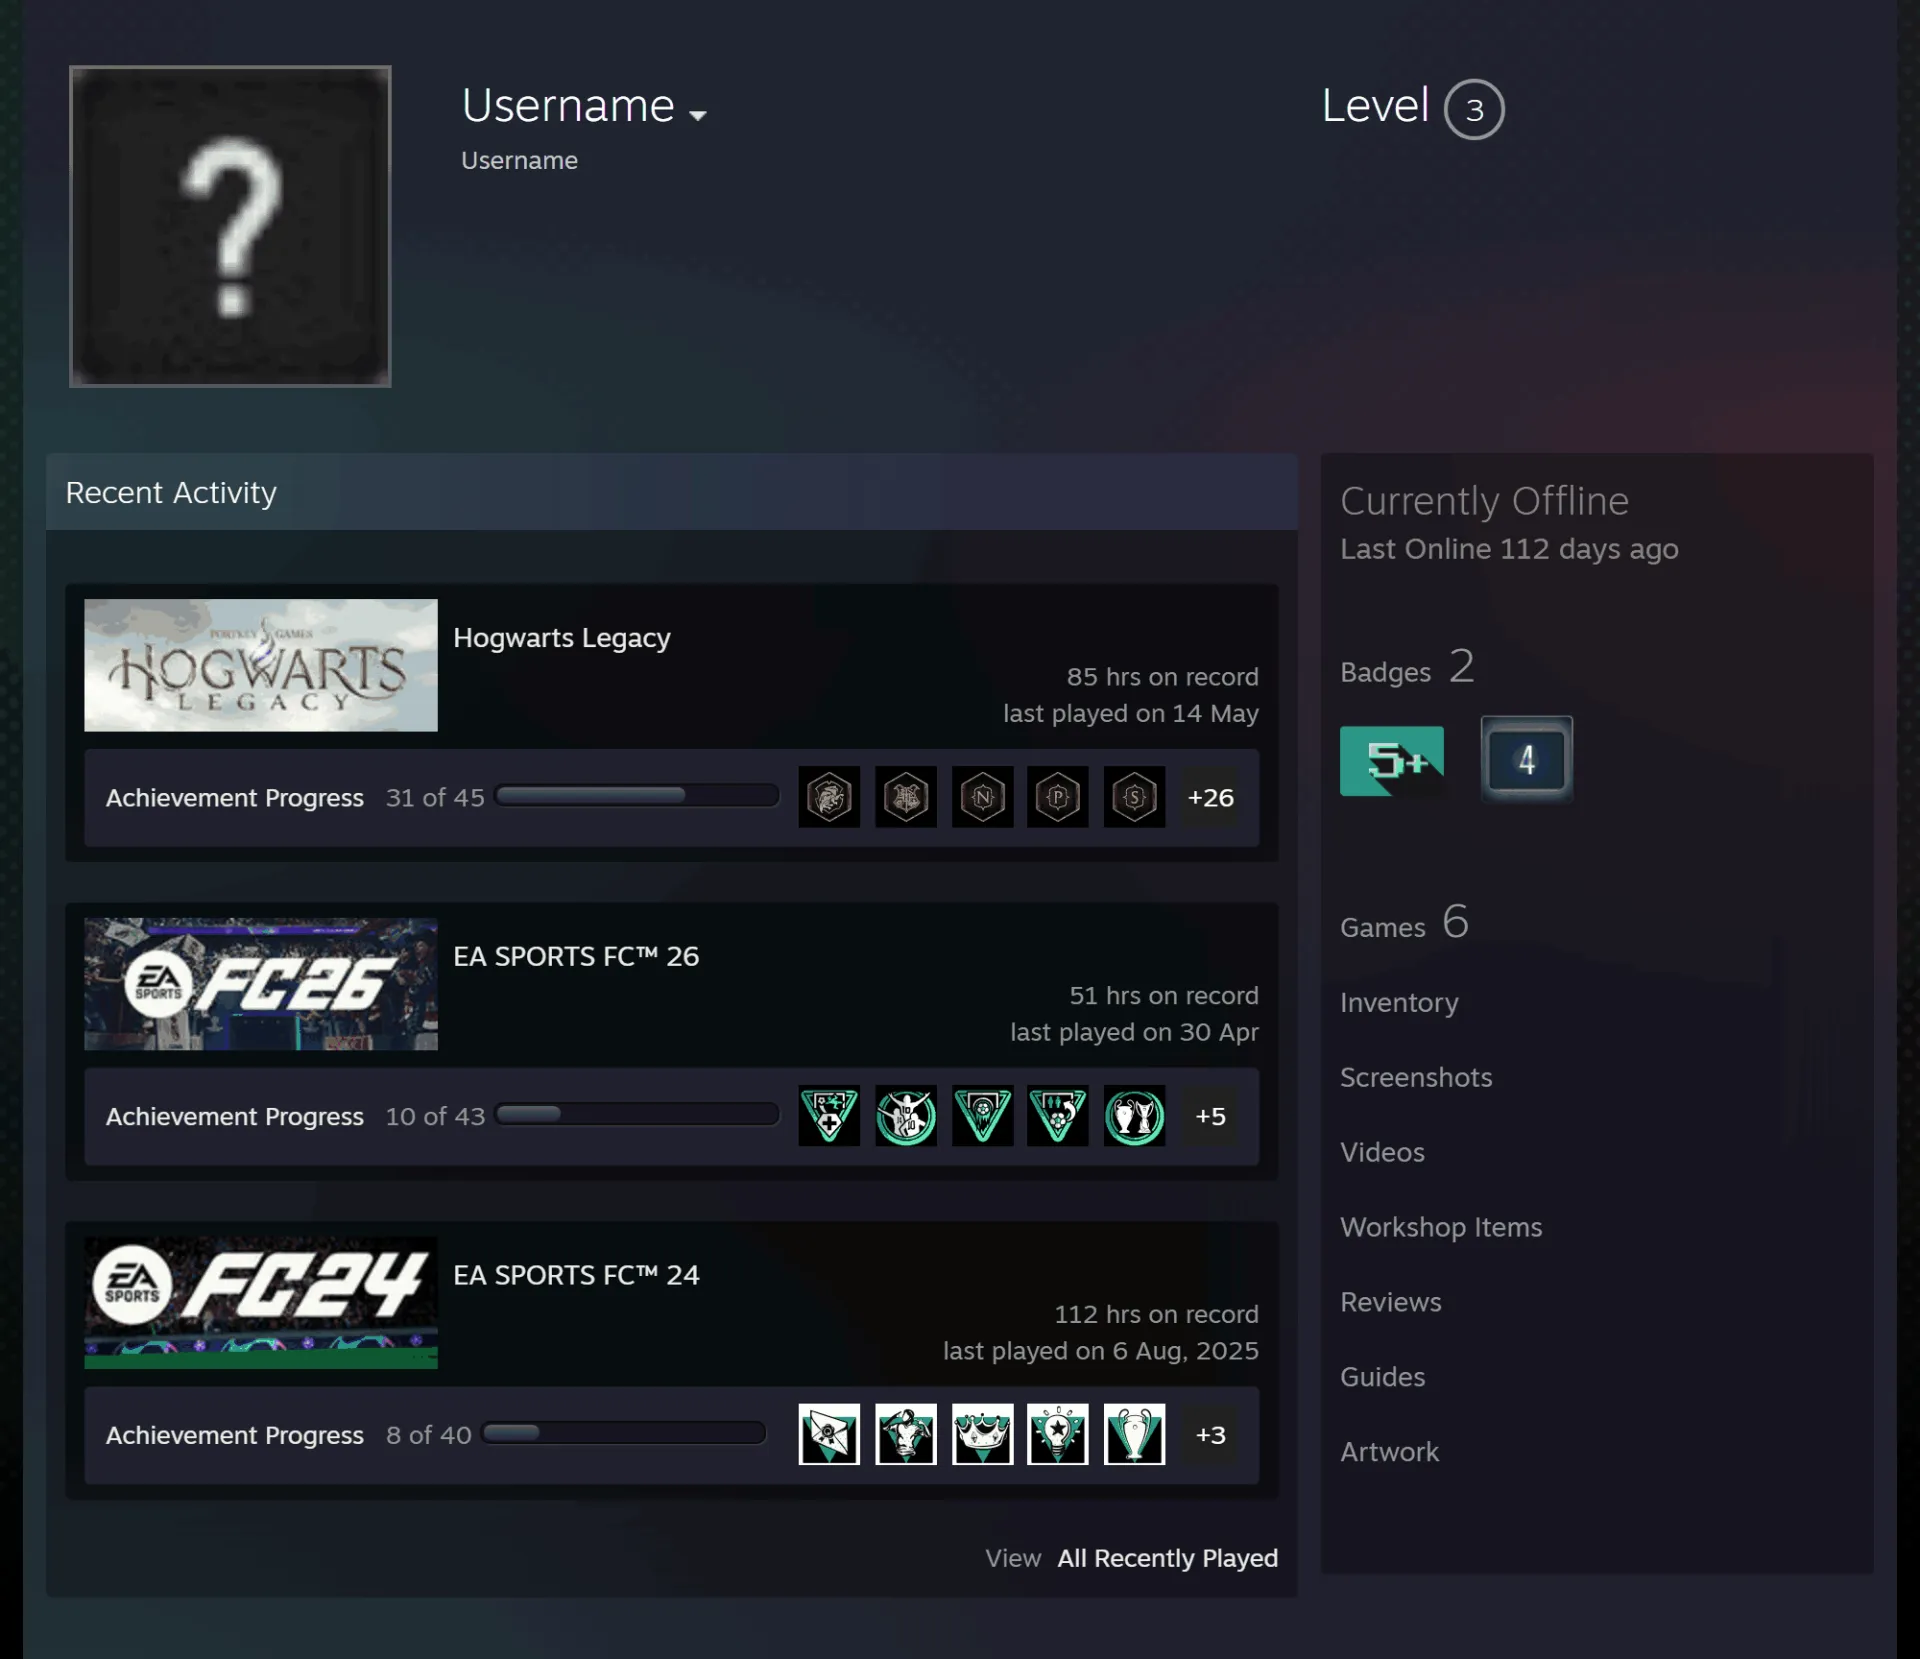The width and height of the screenshot is (1920, 1659).
Task: Select FC 24 crown achievement icon
Action: click(982, 1434)
